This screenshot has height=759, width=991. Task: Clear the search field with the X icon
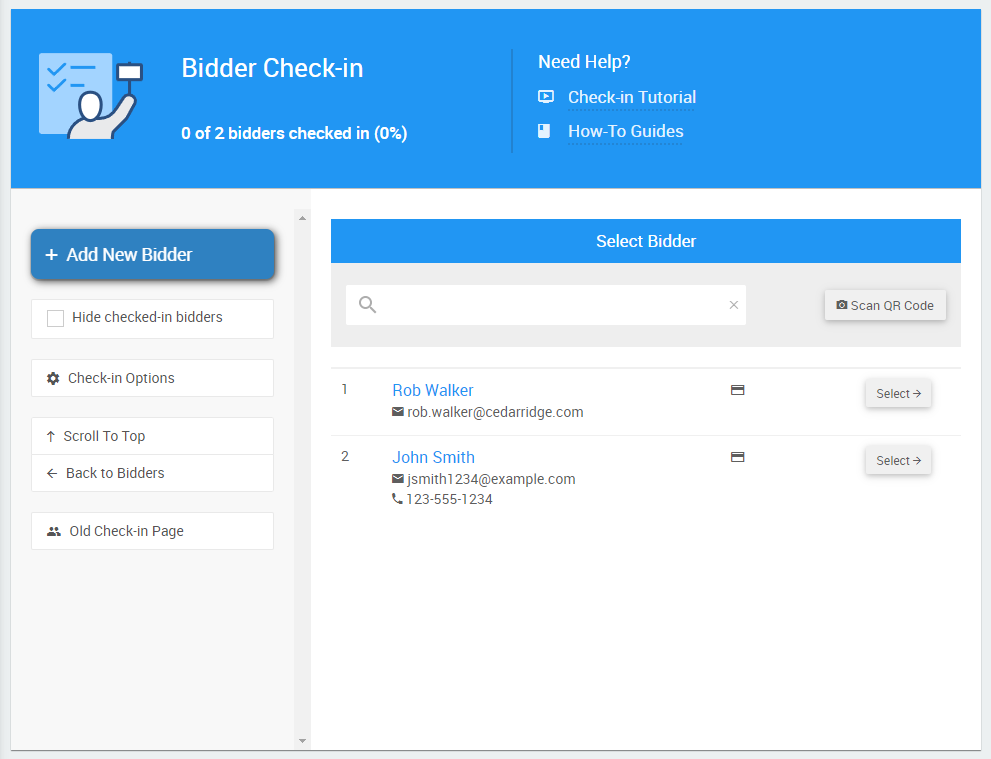click(733, 305)
